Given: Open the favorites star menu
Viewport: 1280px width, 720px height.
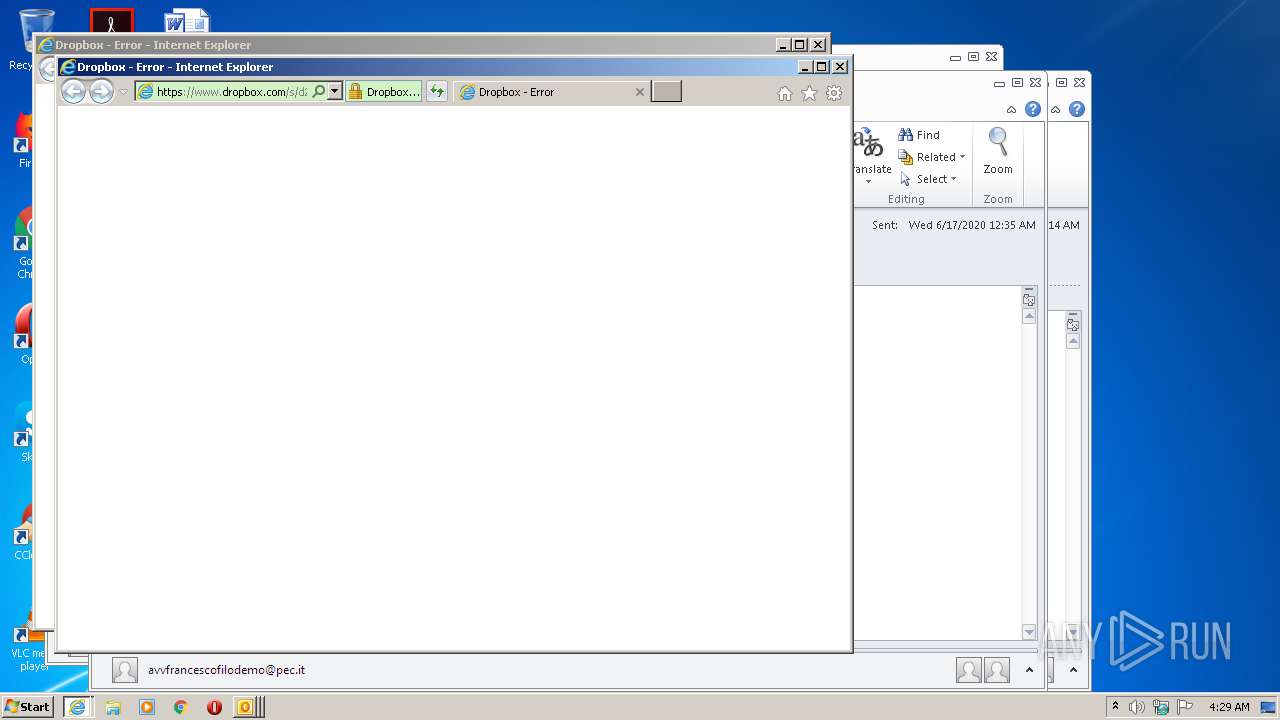Looking at the screenshot, I should pyautogui.click(x=809, y=93).
